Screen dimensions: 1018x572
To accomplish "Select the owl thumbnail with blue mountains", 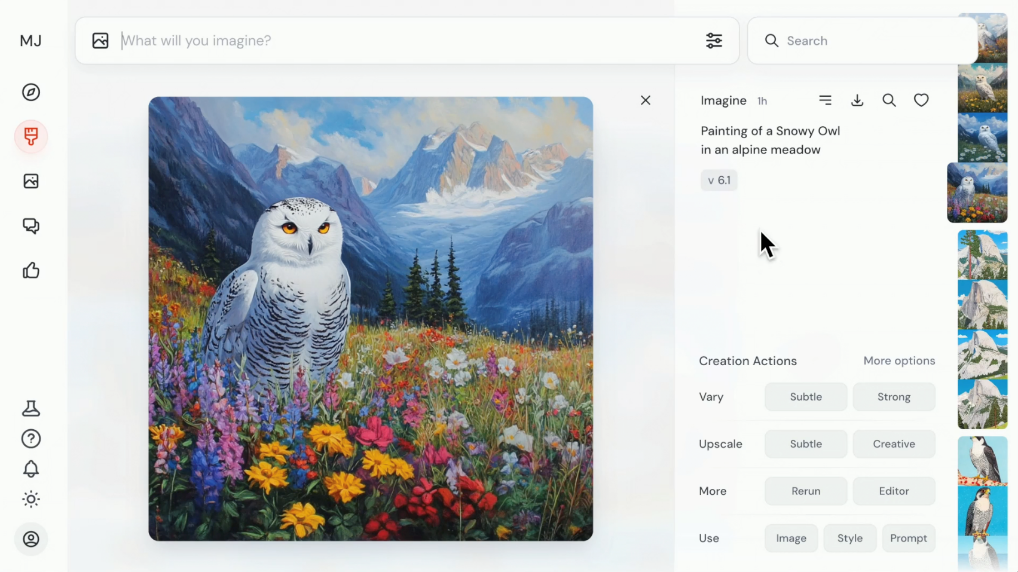I will coord(982,138).
